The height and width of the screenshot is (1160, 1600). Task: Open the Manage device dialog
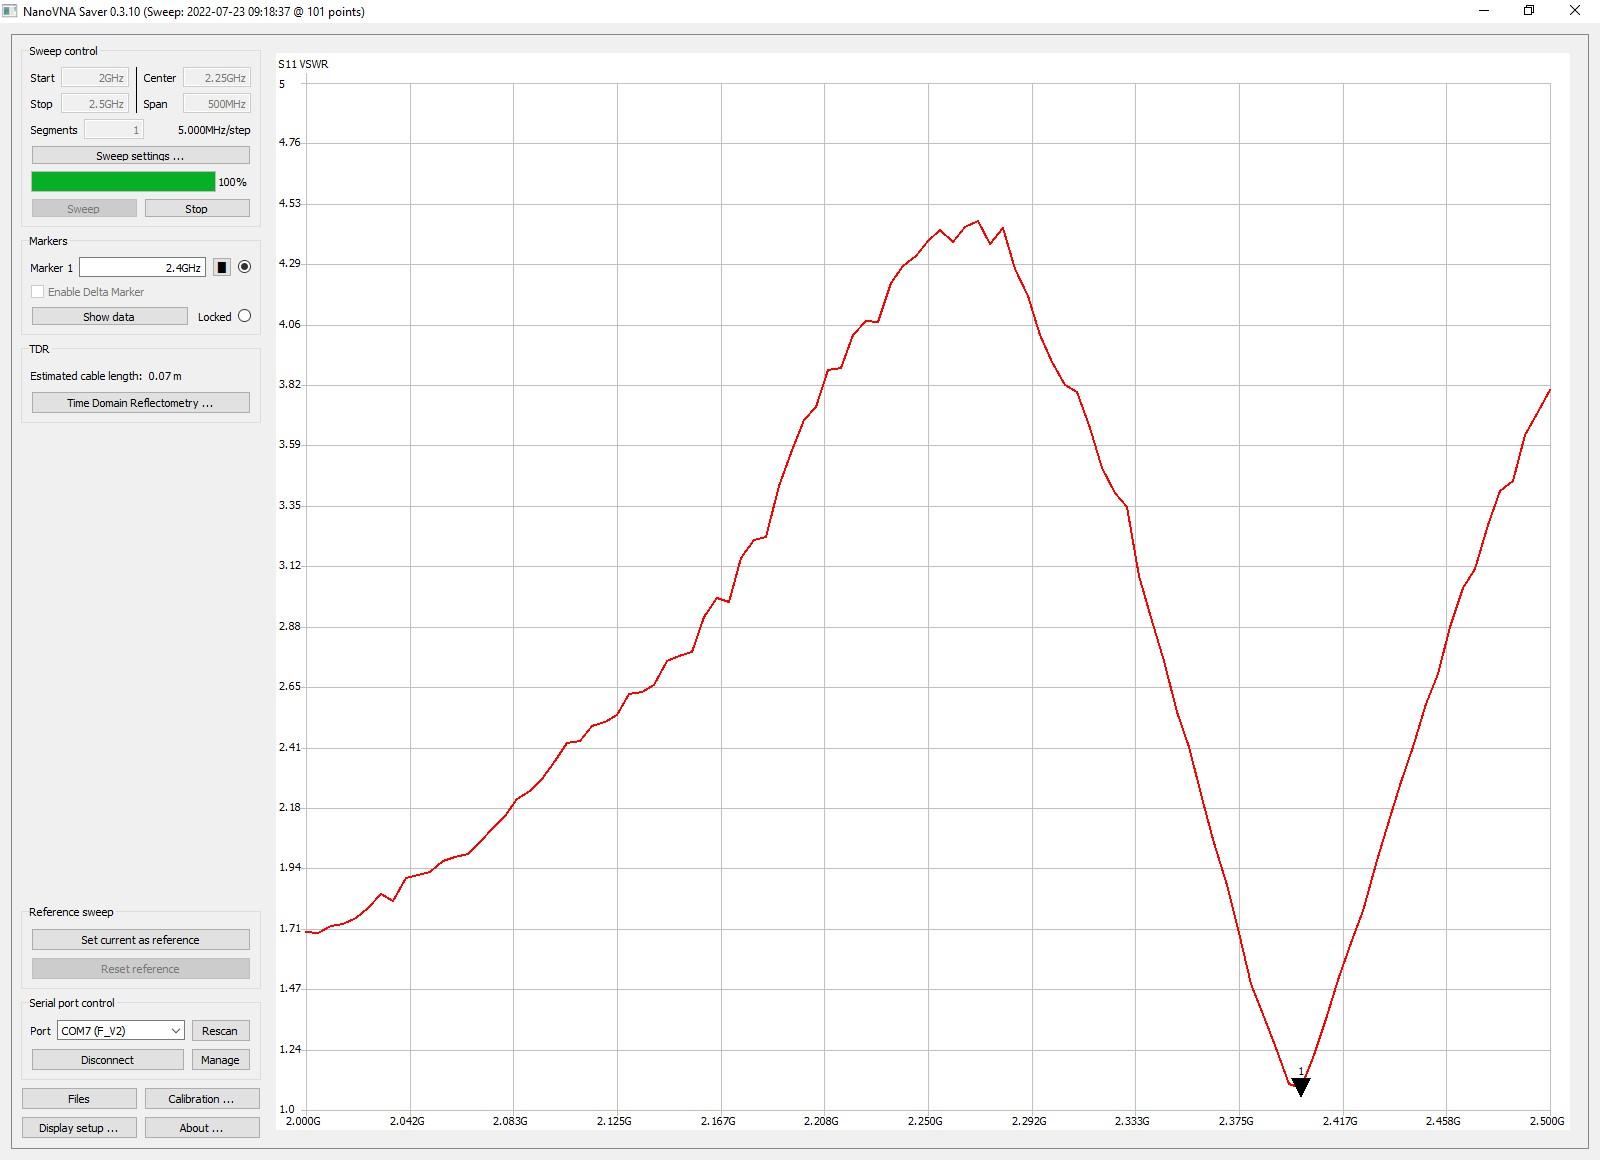(220, 1060)
